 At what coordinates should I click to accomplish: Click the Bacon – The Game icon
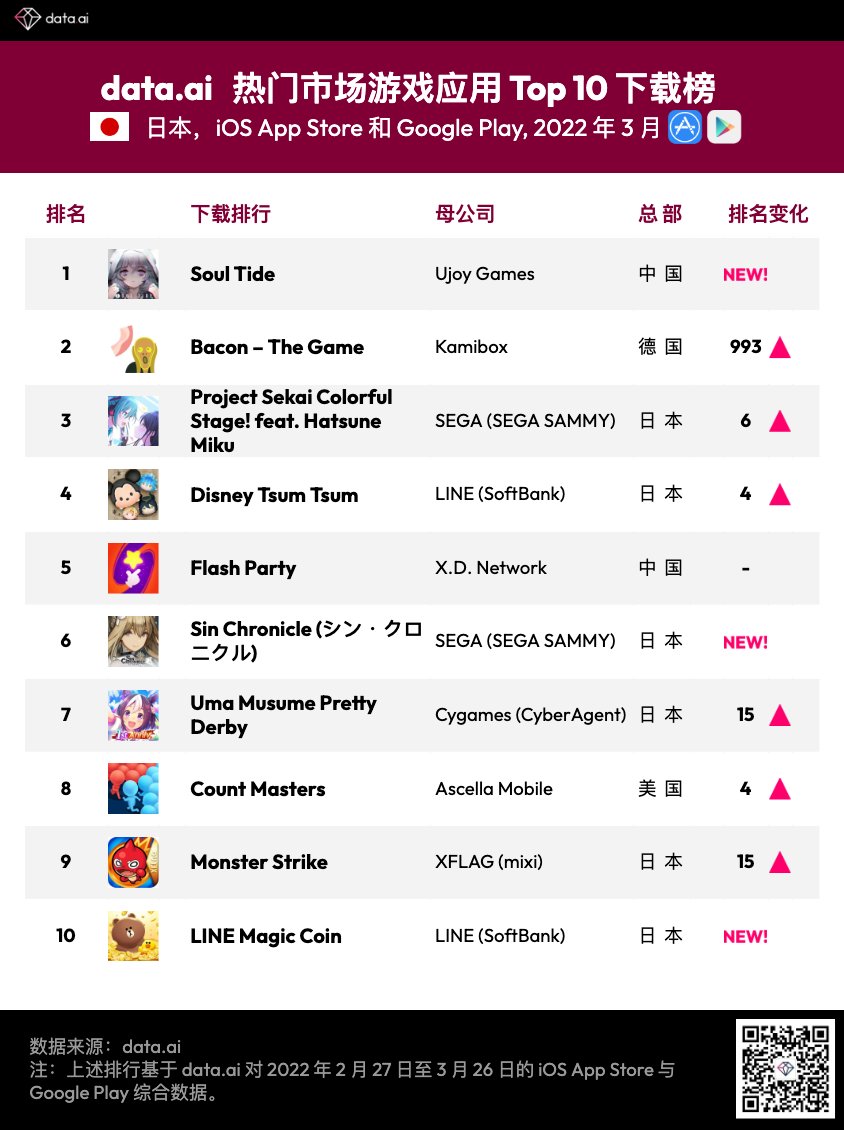click(133, 347)
